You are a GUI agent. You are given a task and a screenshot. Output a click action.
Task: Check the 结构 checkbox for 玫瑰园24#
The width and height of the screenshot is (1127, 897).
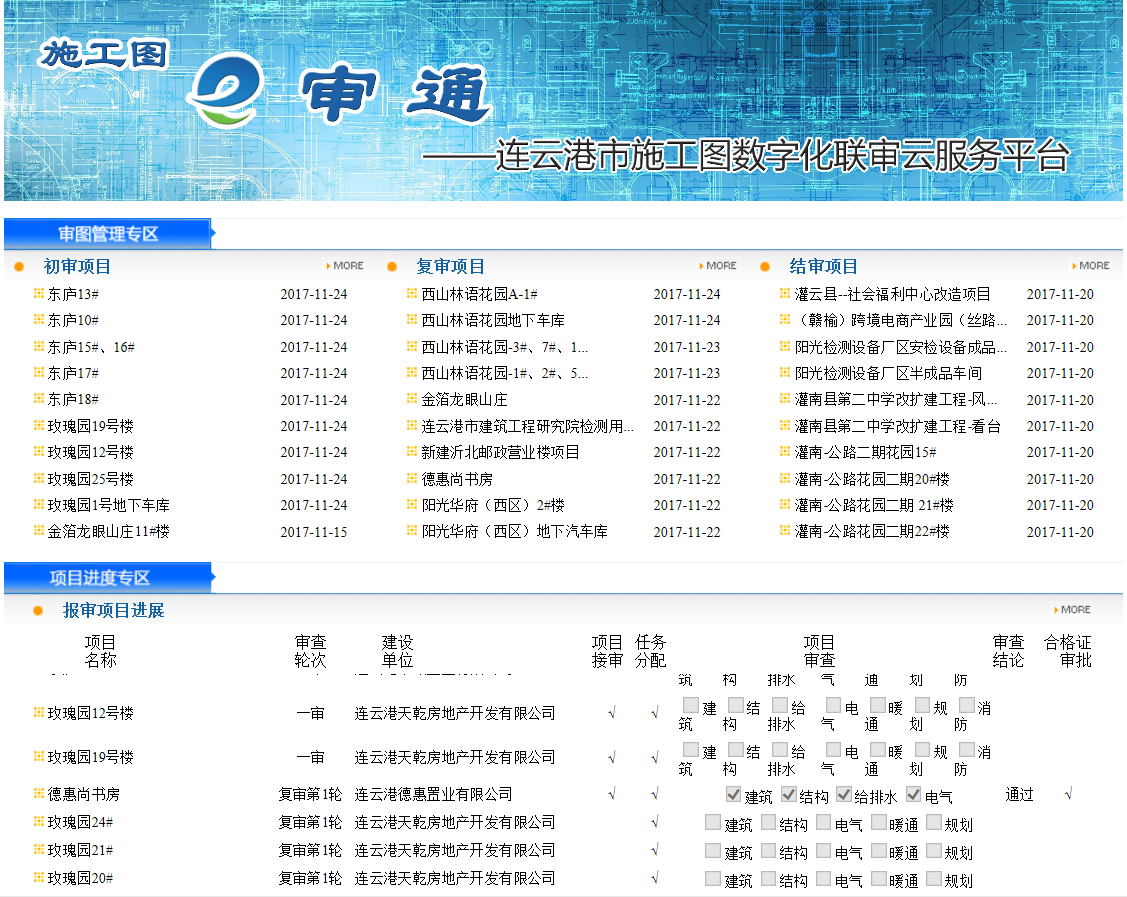768,822
